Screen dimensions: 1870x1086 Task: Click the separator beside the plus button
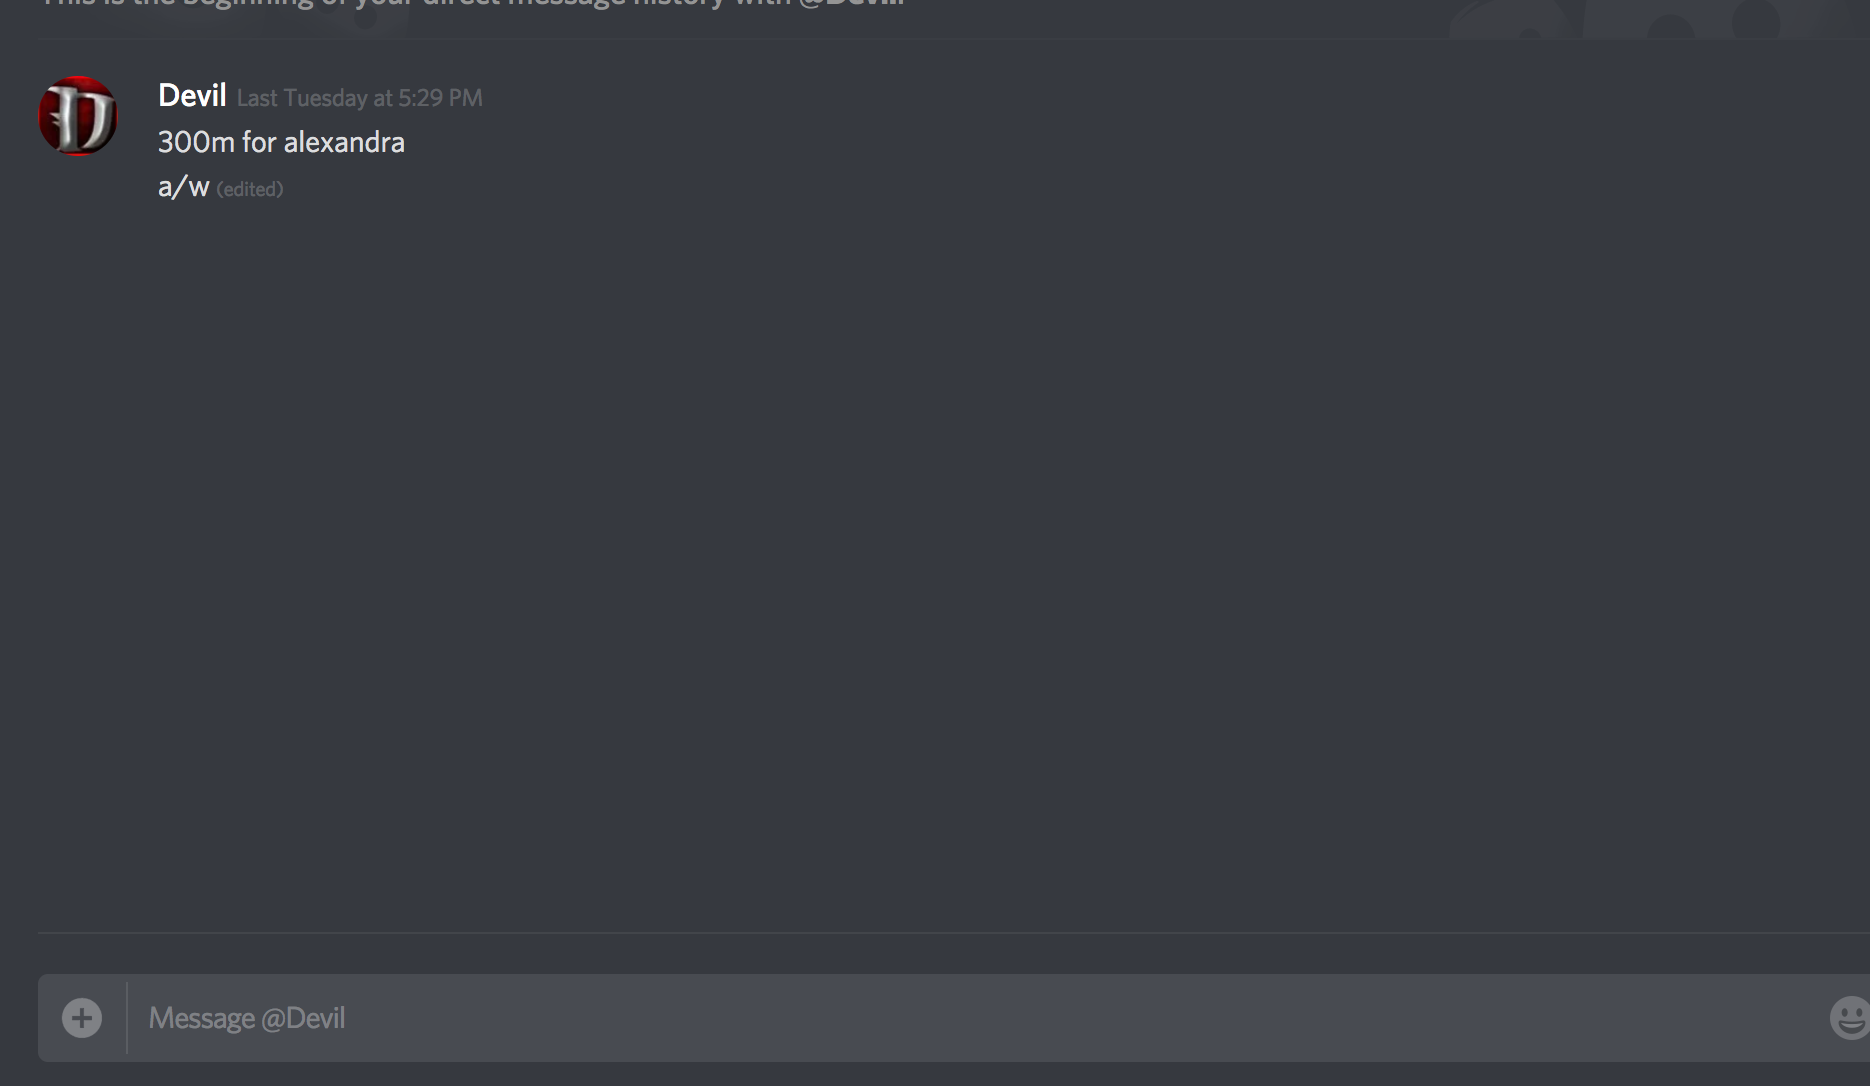point(127,1018)
